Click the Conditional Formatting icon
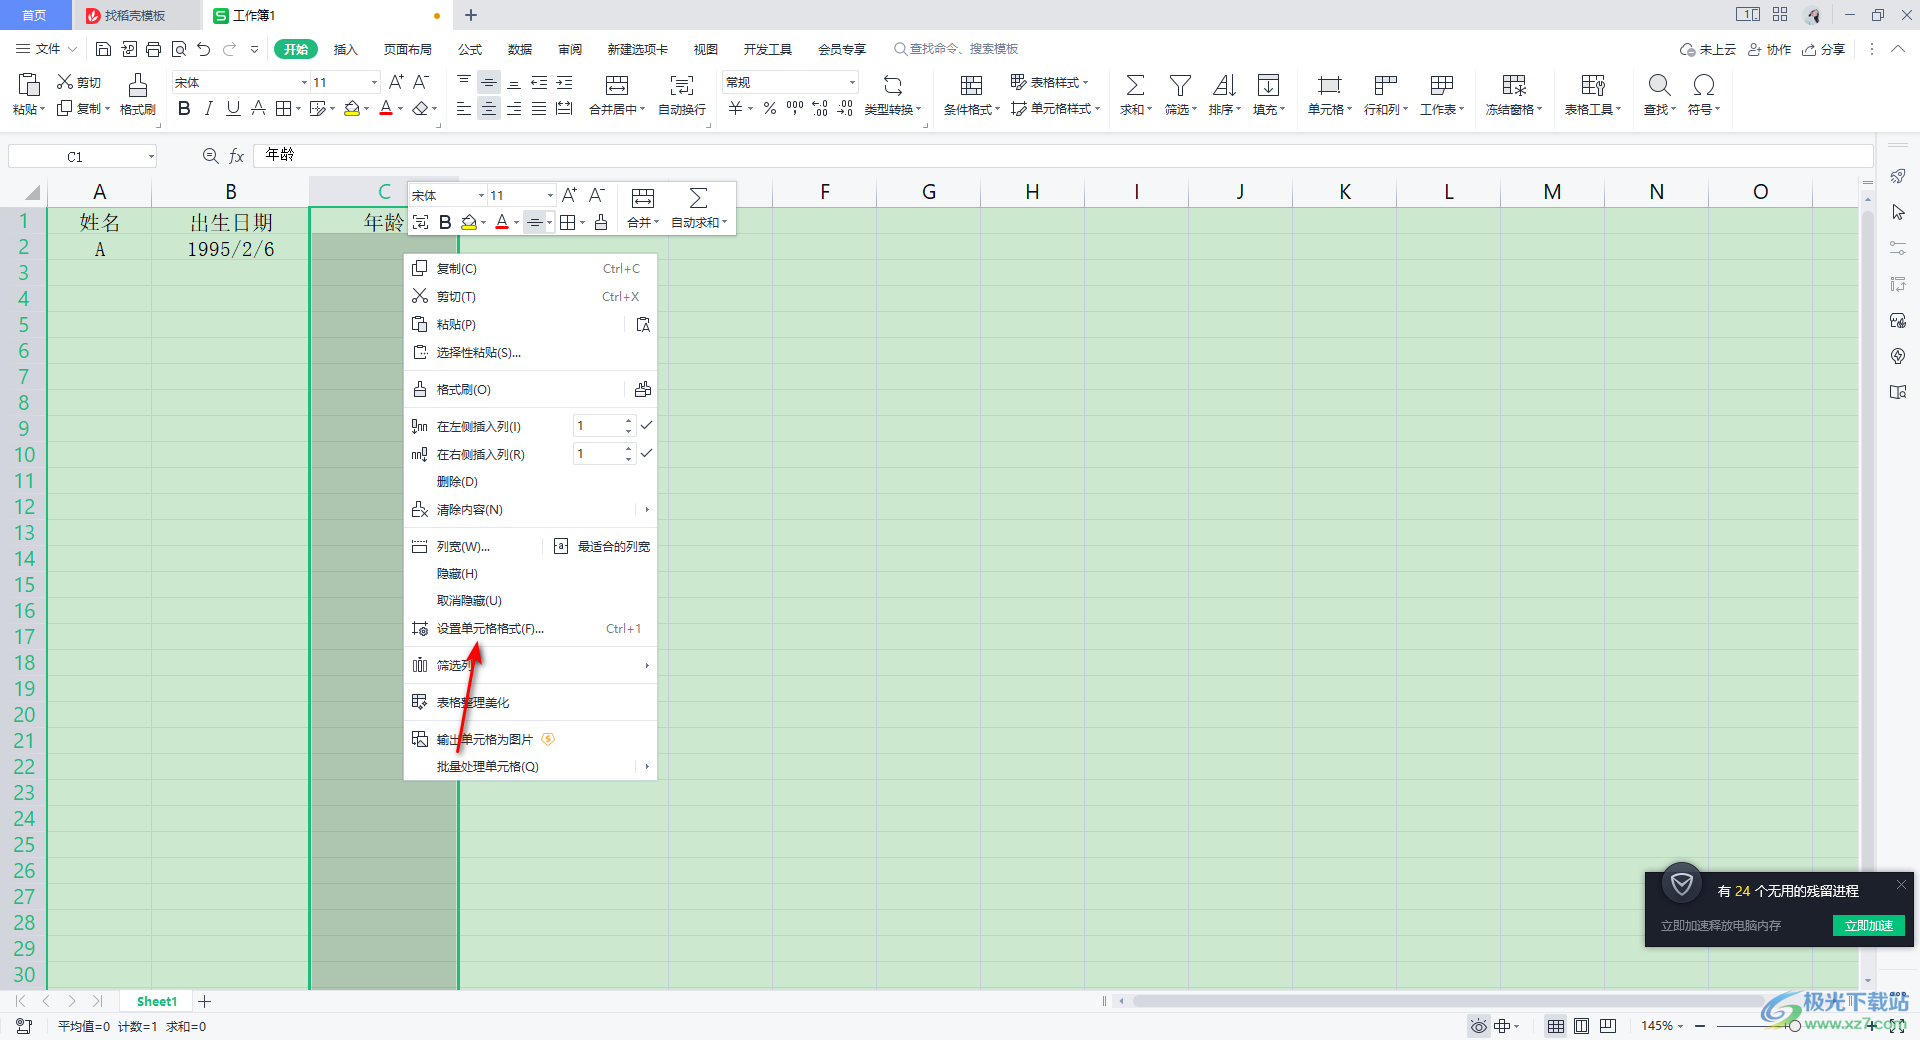 coord(971,85)
